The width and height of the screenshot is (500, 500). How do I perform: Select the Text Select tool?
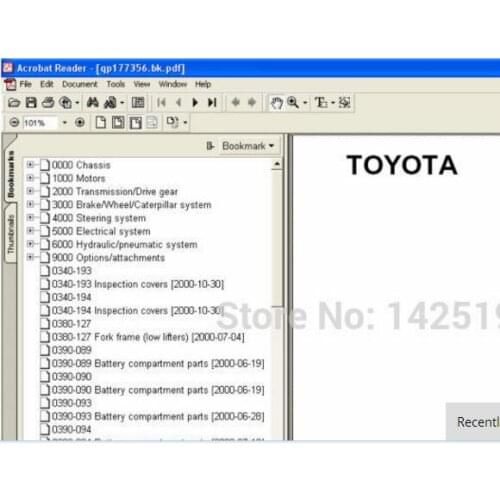click(321, 102)
